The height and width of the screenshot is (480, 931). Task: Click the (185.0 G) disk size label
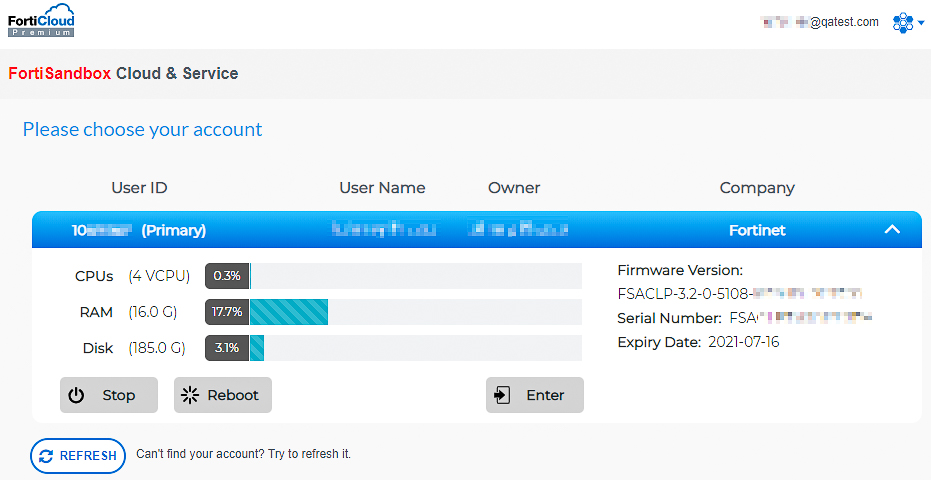coord(157,348)
